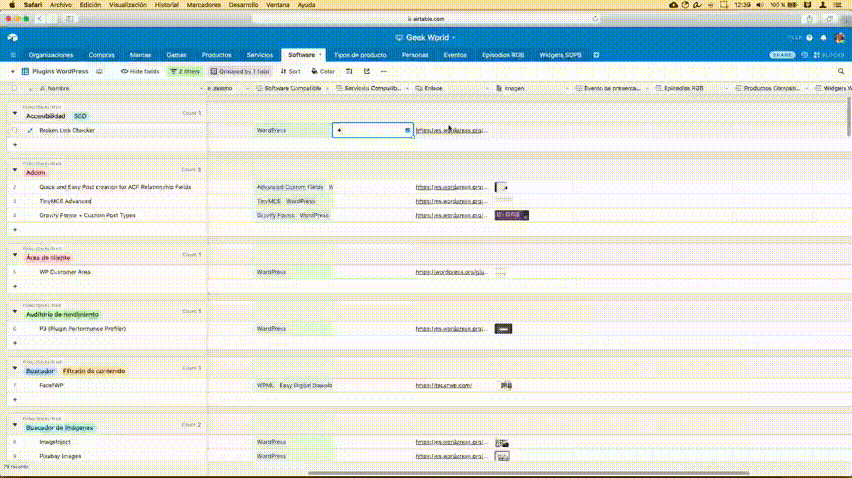Screen dimensions: 852x478
Task: Open the Color options
Action: pos(323,71)
